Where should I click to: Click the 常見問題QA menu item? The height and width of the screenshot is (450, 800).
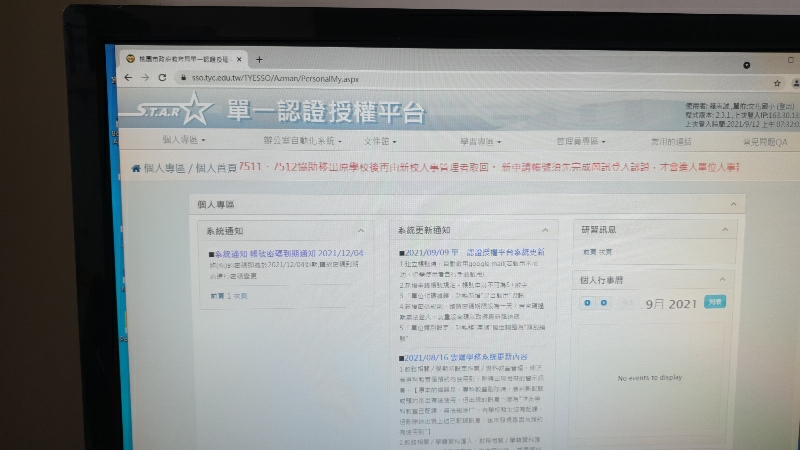[x=765, y=142]
